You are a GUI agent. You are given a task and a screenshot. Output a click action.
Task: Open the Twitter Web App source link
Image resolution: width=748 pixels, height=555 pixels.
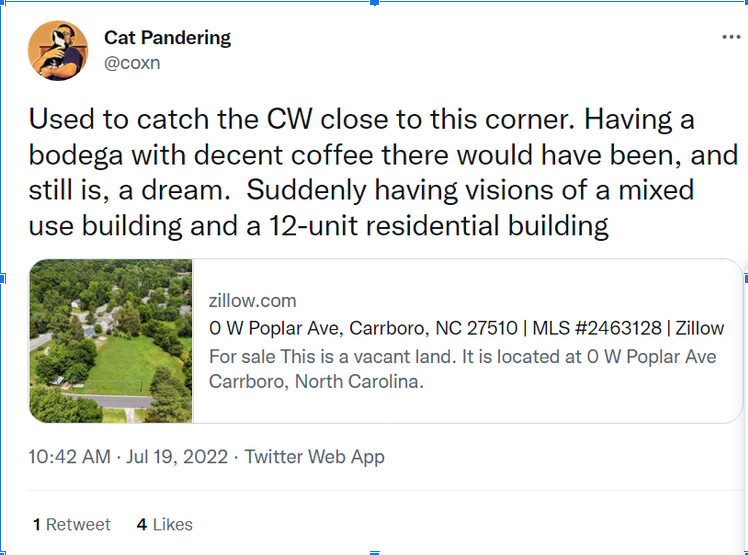[314, 457]
